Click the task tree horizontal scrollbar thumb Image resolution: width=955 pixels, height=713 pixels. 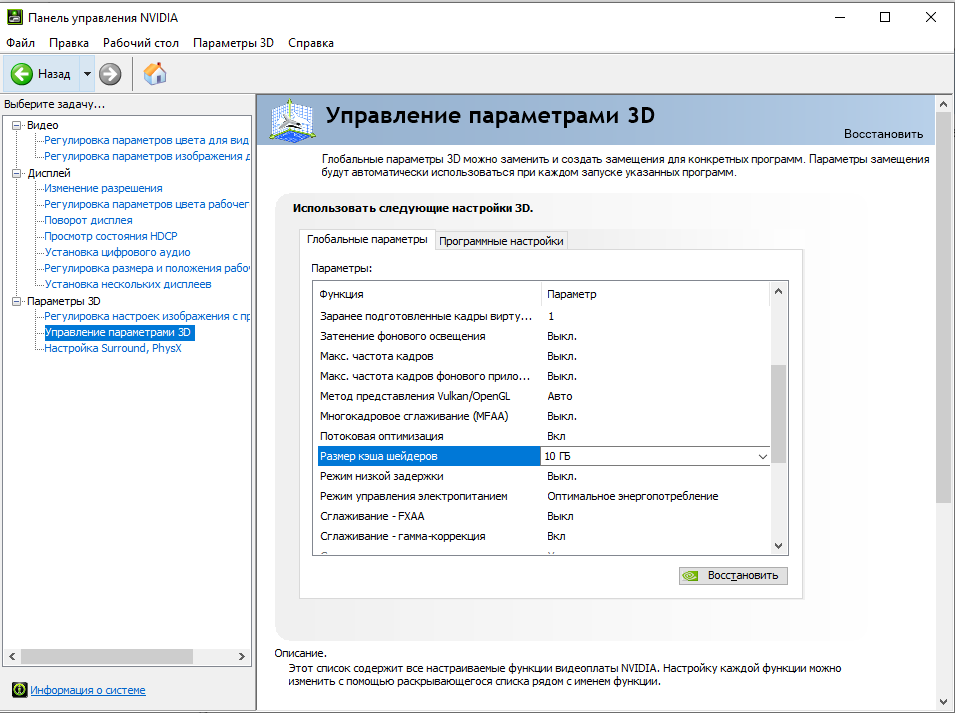(107, 656)
